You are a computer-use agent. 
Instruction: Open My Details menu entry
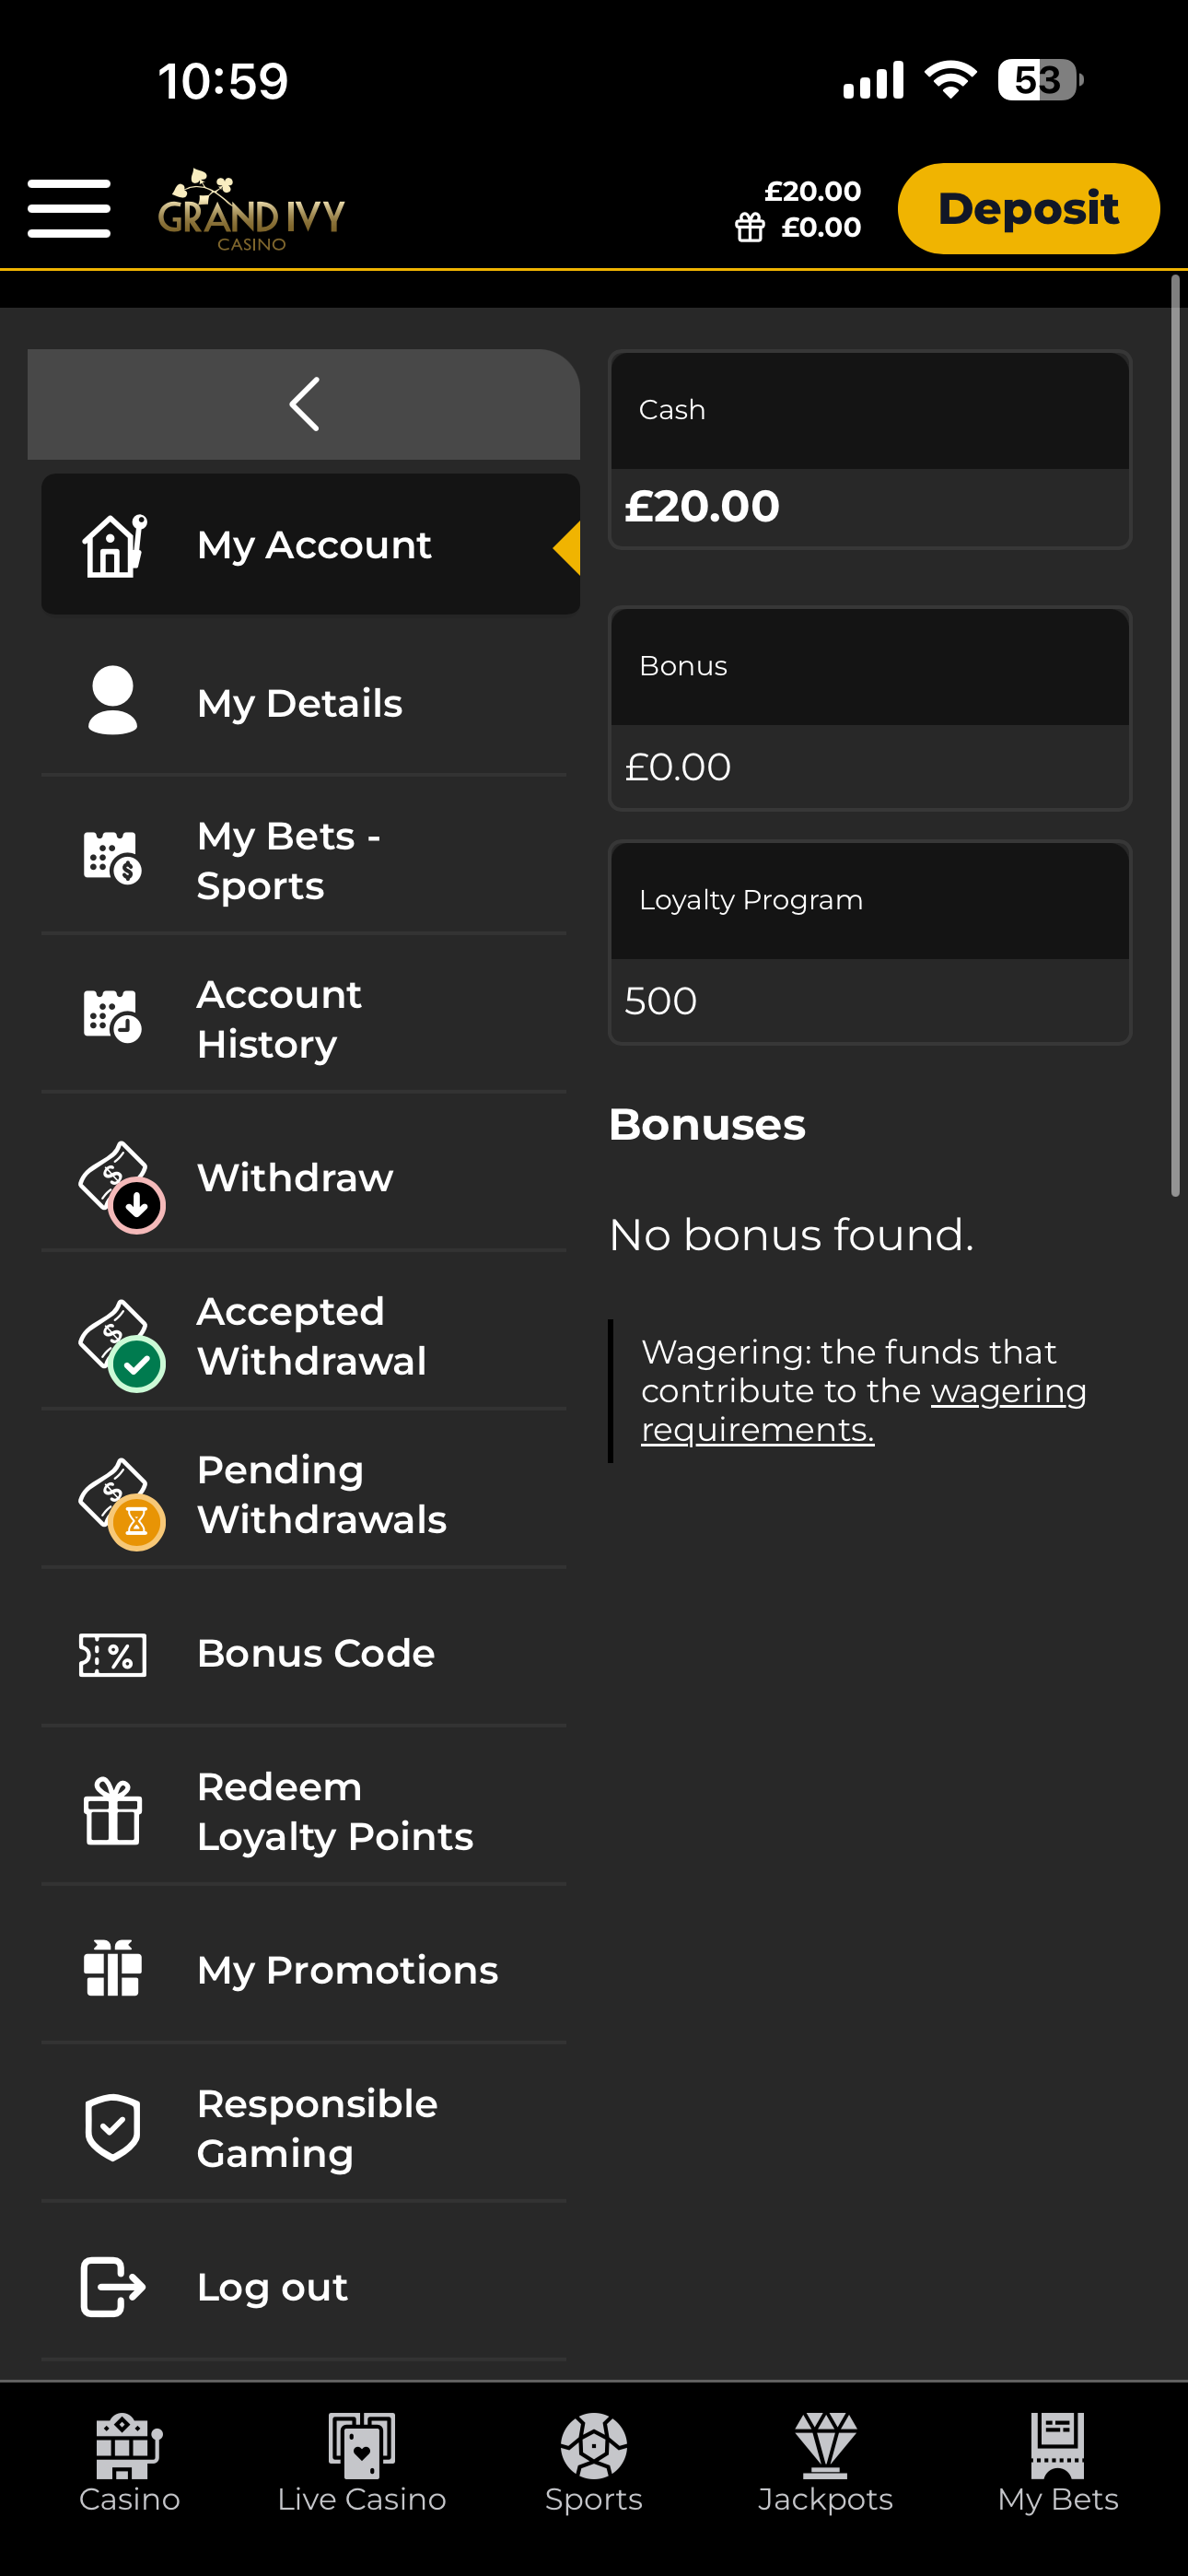[300, 703]
